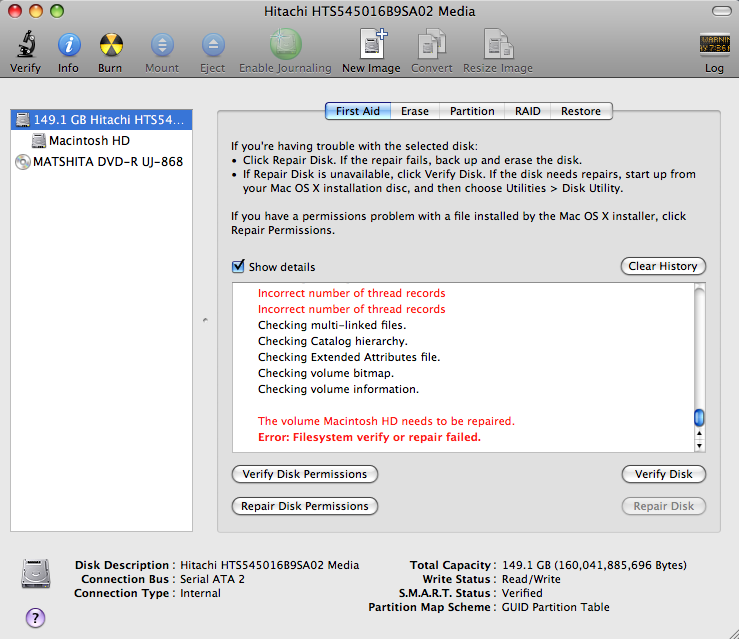Click the log scroll up arrow
This screenshot has height=639, width=739.
point(699,433)
